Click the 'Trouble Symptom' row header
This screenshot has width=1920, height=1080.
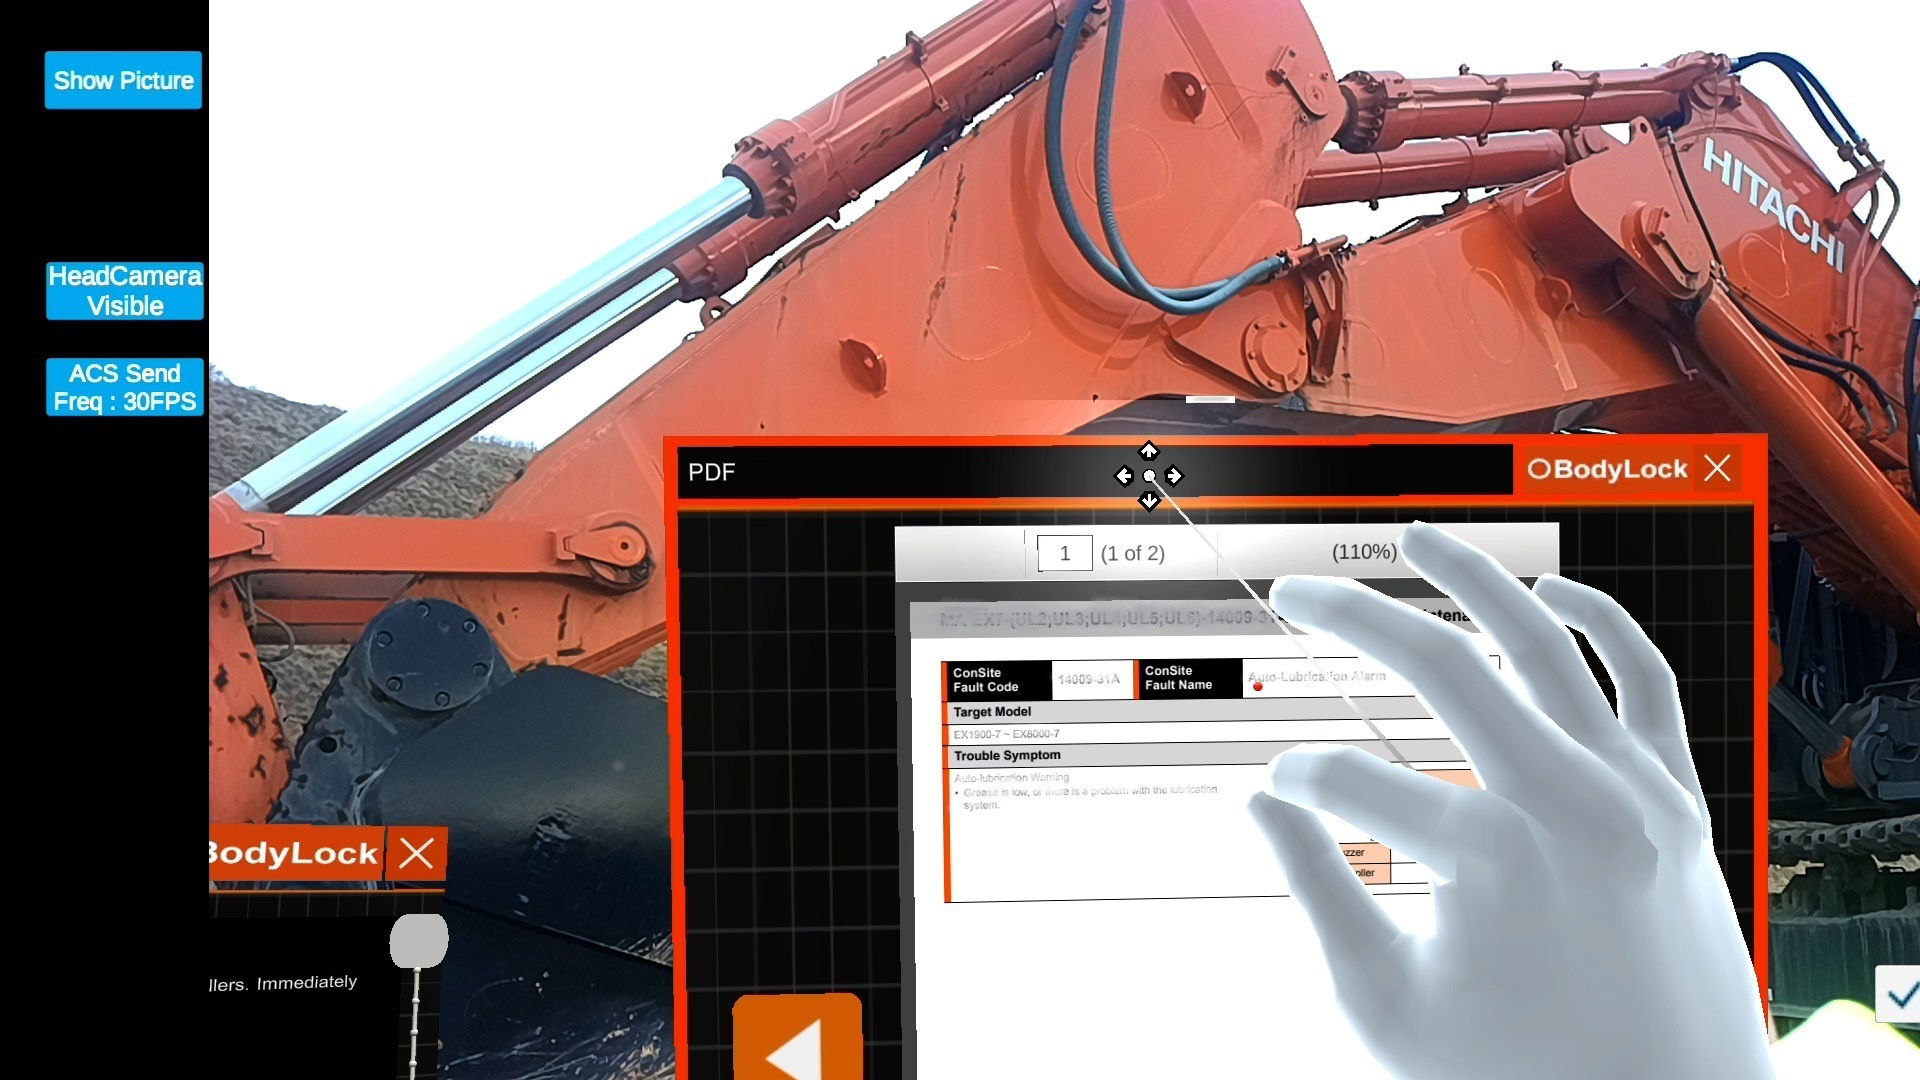tap(1200, 755)
